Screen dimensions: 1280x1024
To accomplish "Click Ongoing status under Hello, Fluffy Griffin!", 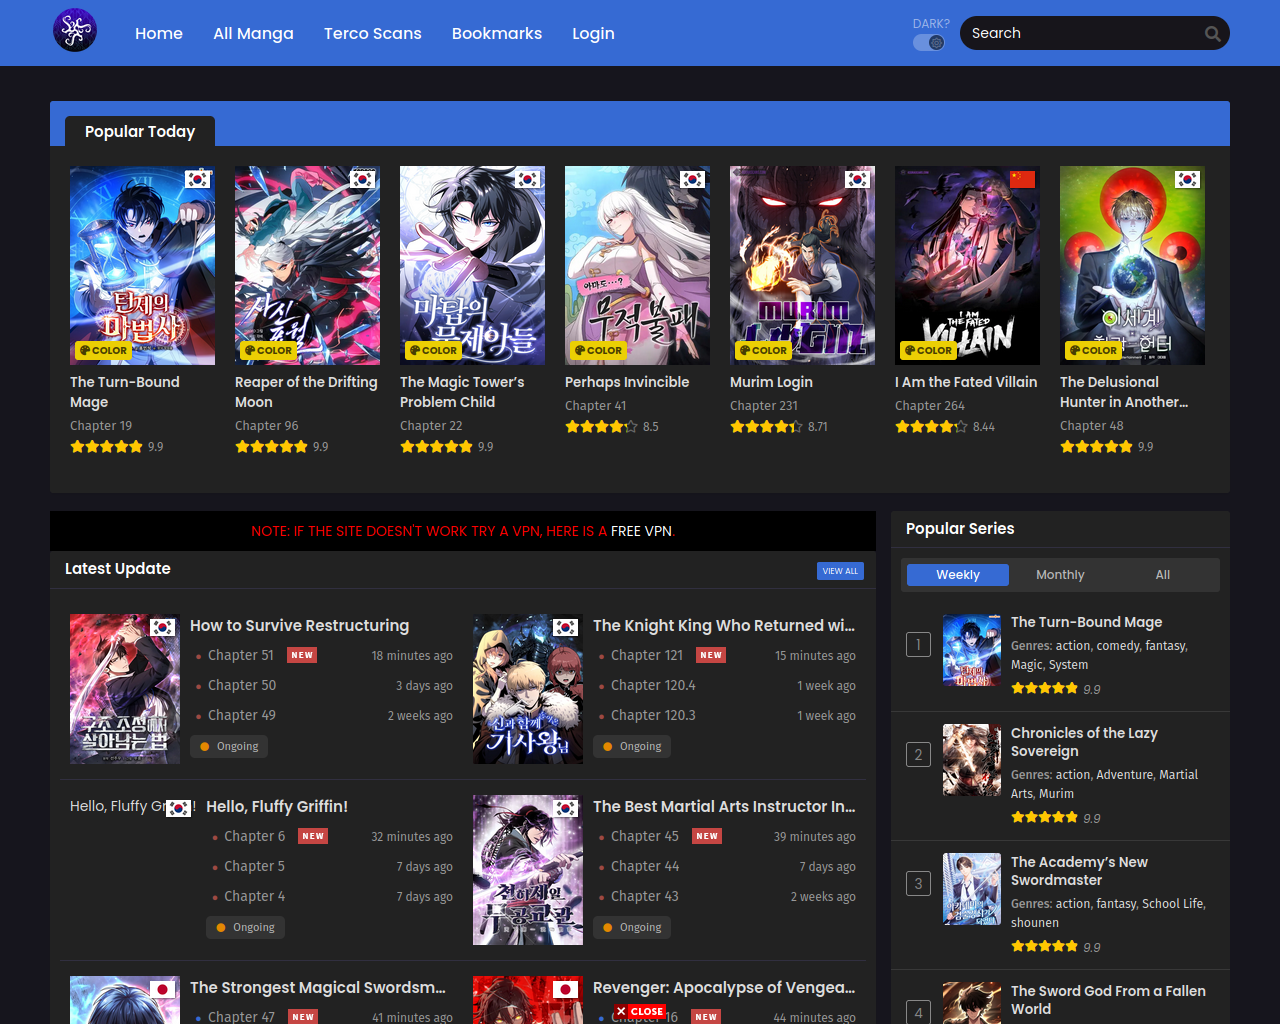I will pos(245,927).
